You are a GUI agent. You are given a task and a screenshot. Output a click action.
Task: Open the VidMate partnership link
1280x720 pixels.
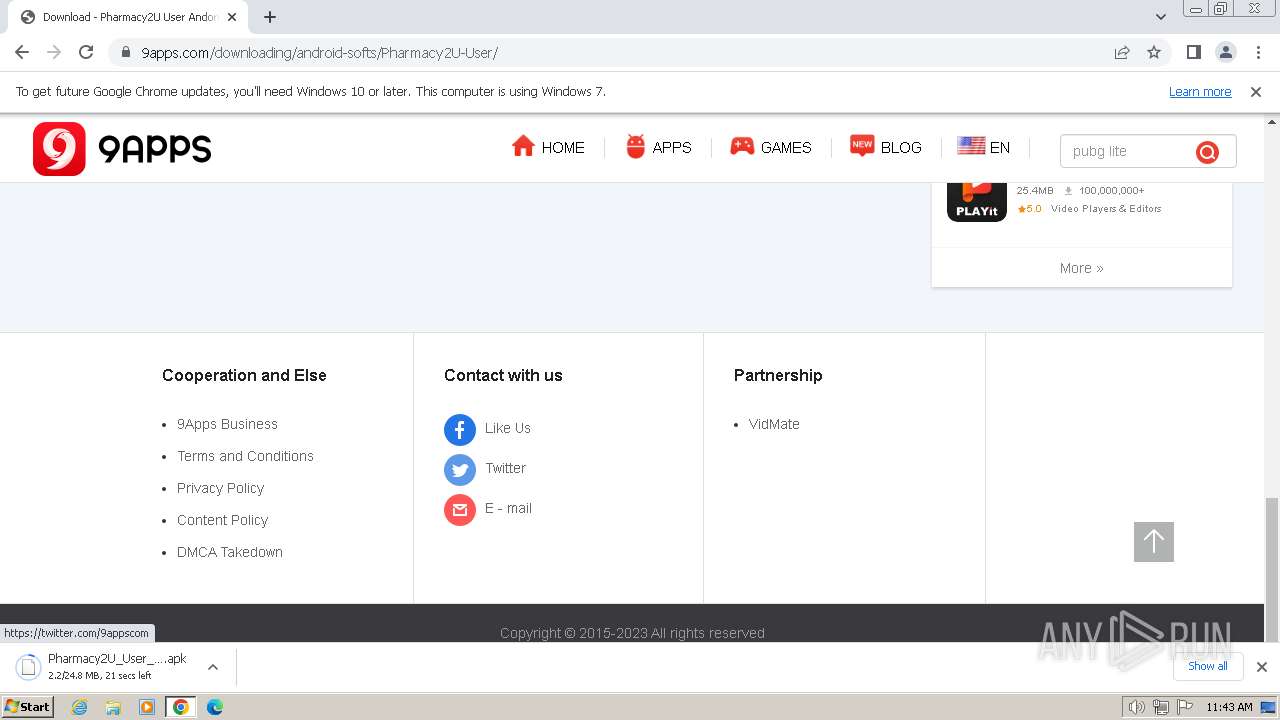774,424
